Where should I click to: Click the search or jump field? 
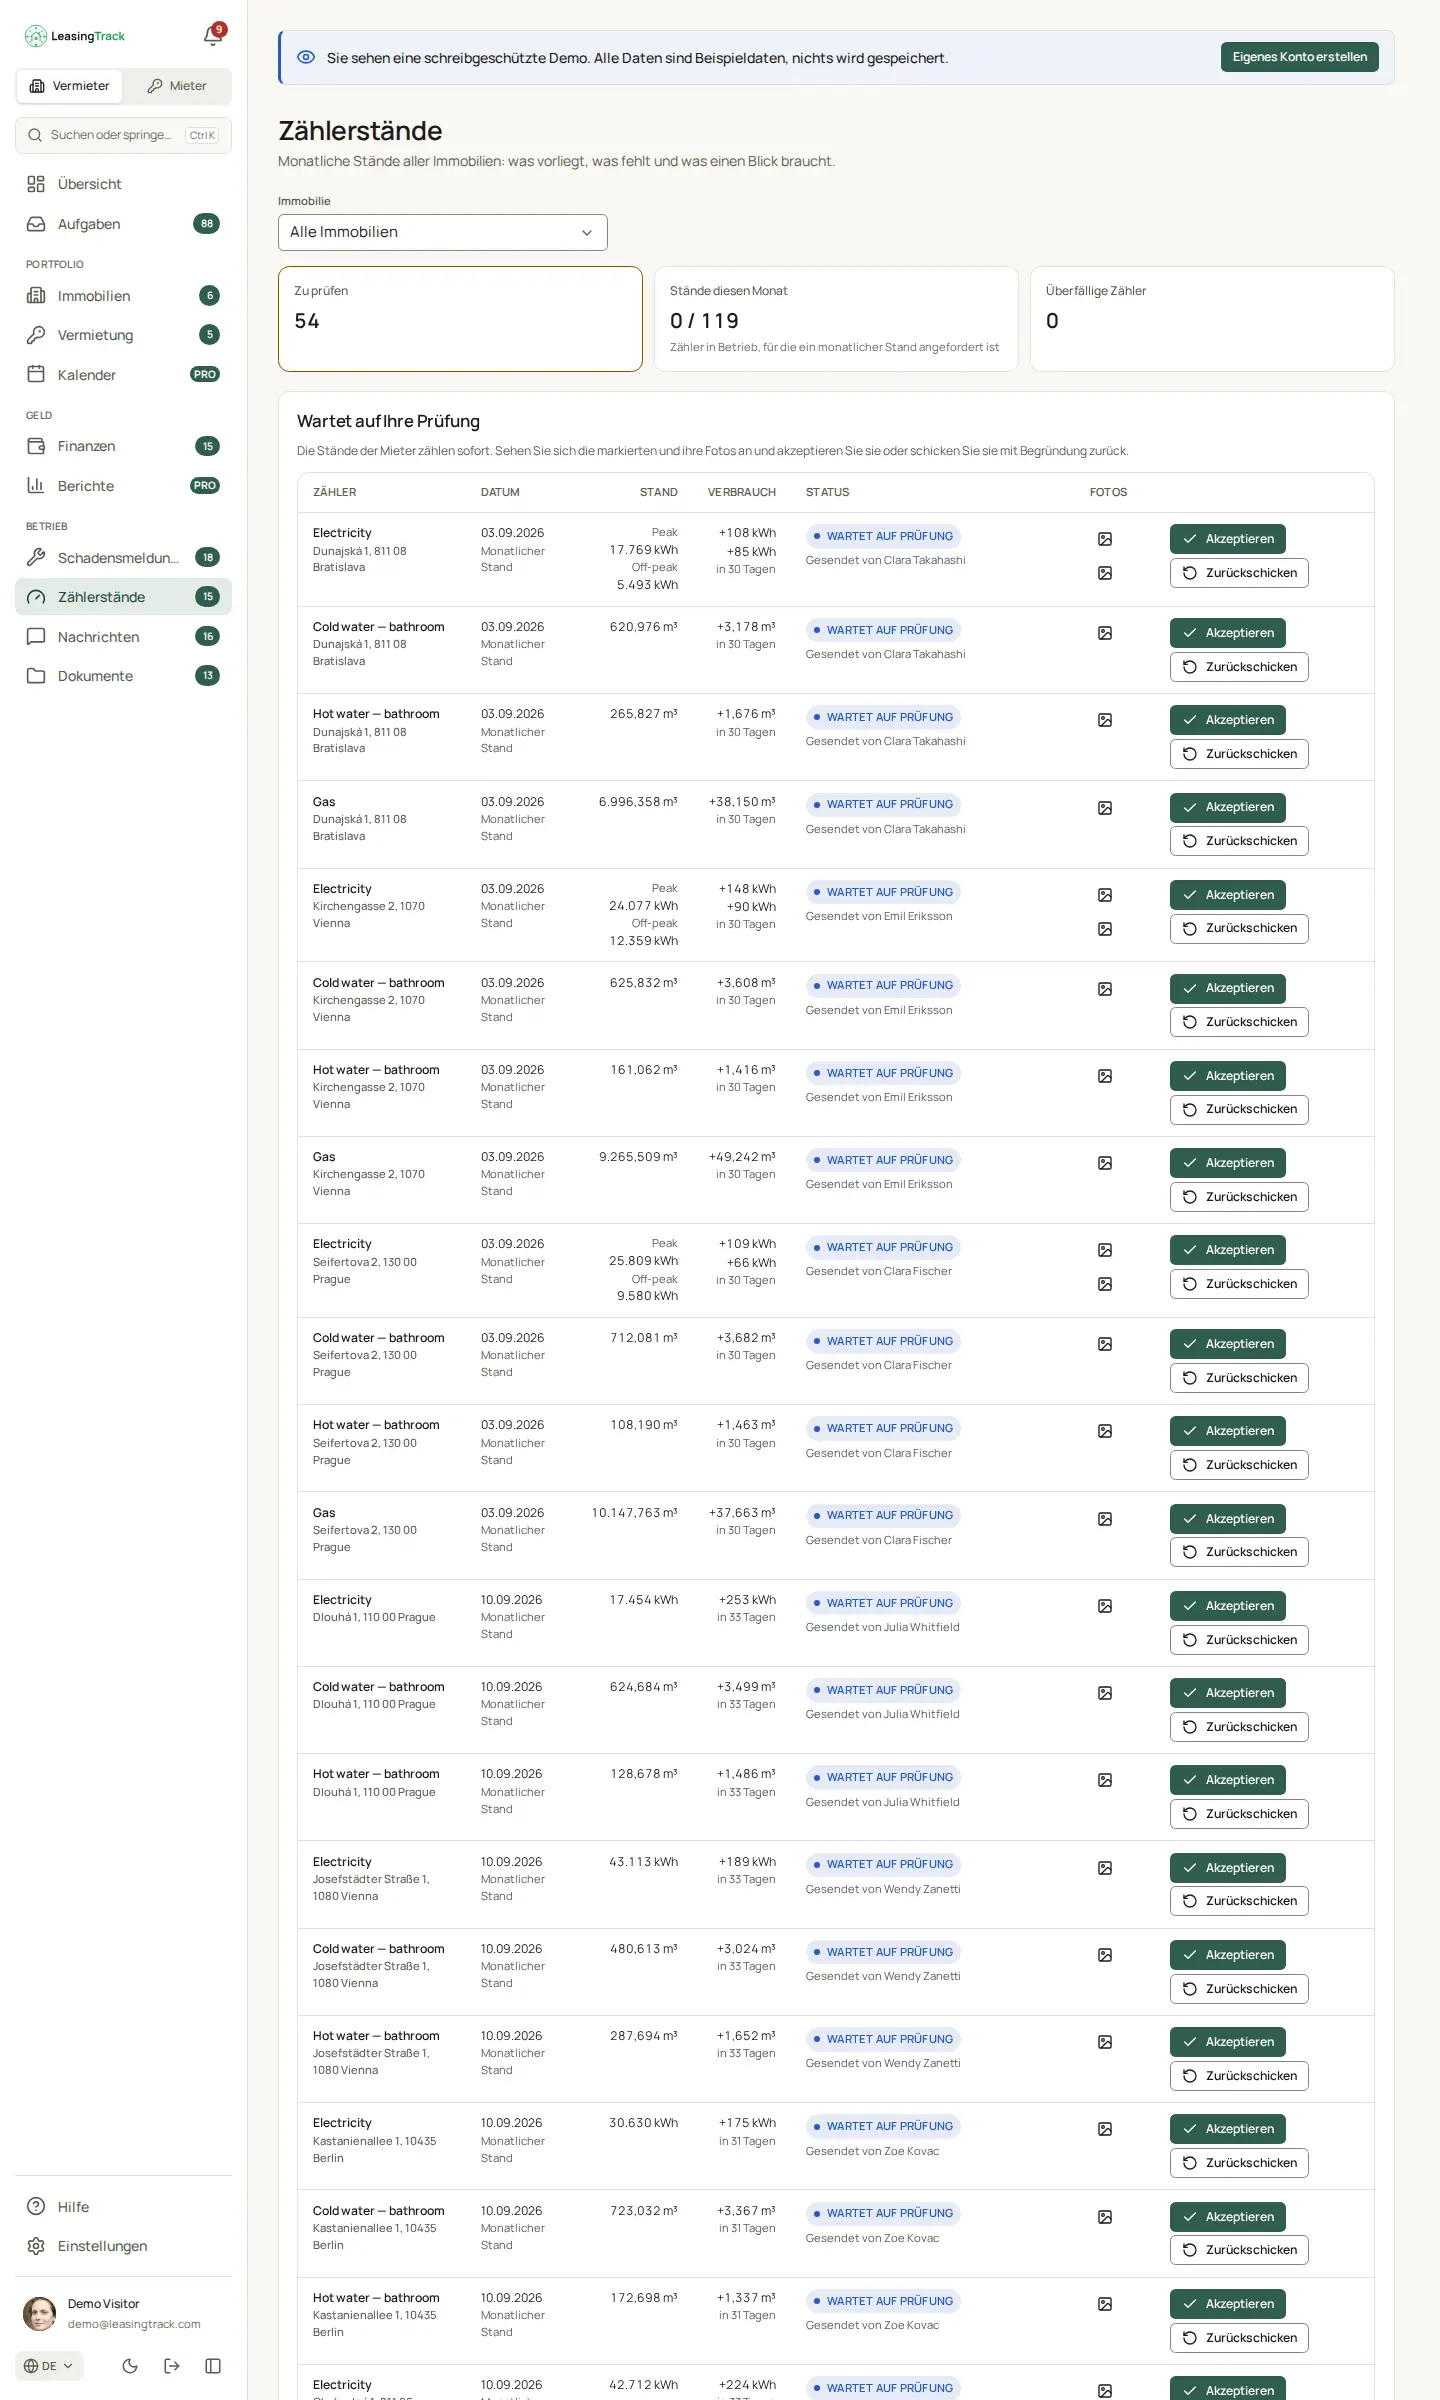[123, 135]
